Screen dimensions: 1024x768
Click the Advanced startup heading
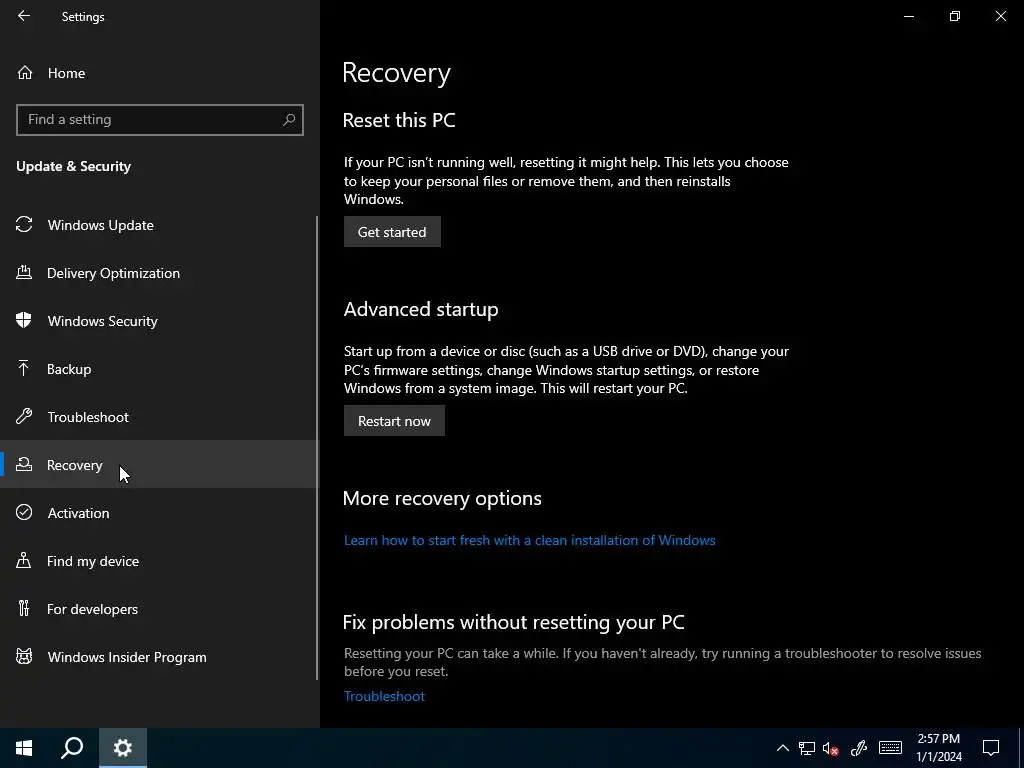pyautogui.click(x=421, y=309)
